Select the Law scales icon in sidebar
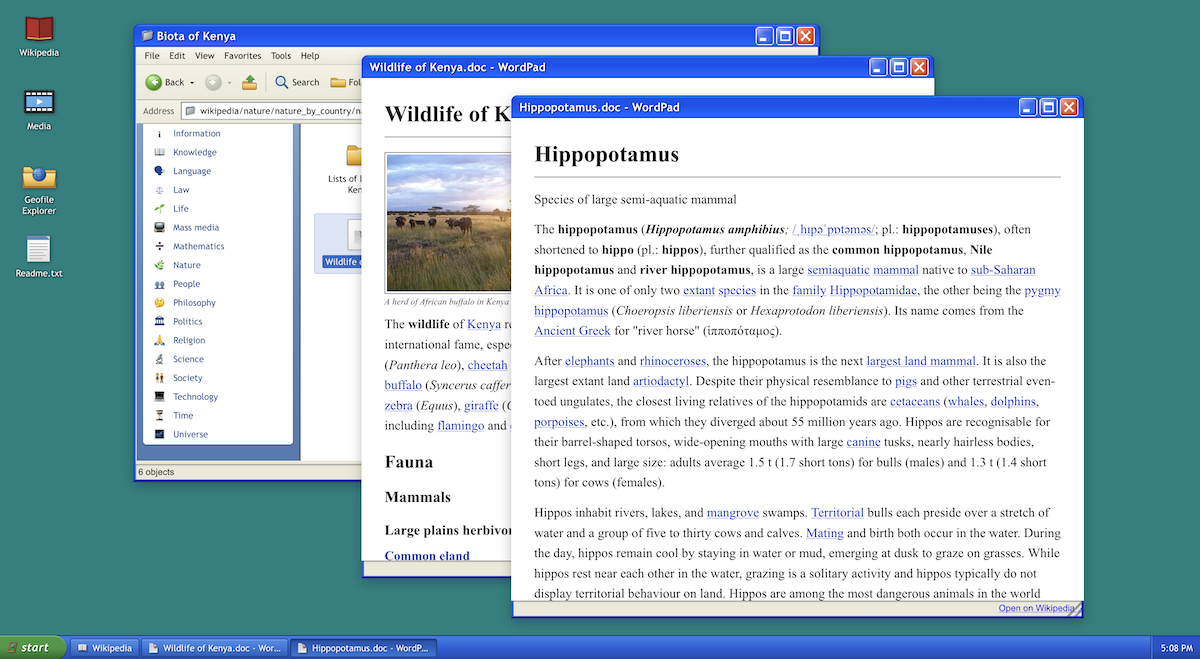 [x=159, y=190]
